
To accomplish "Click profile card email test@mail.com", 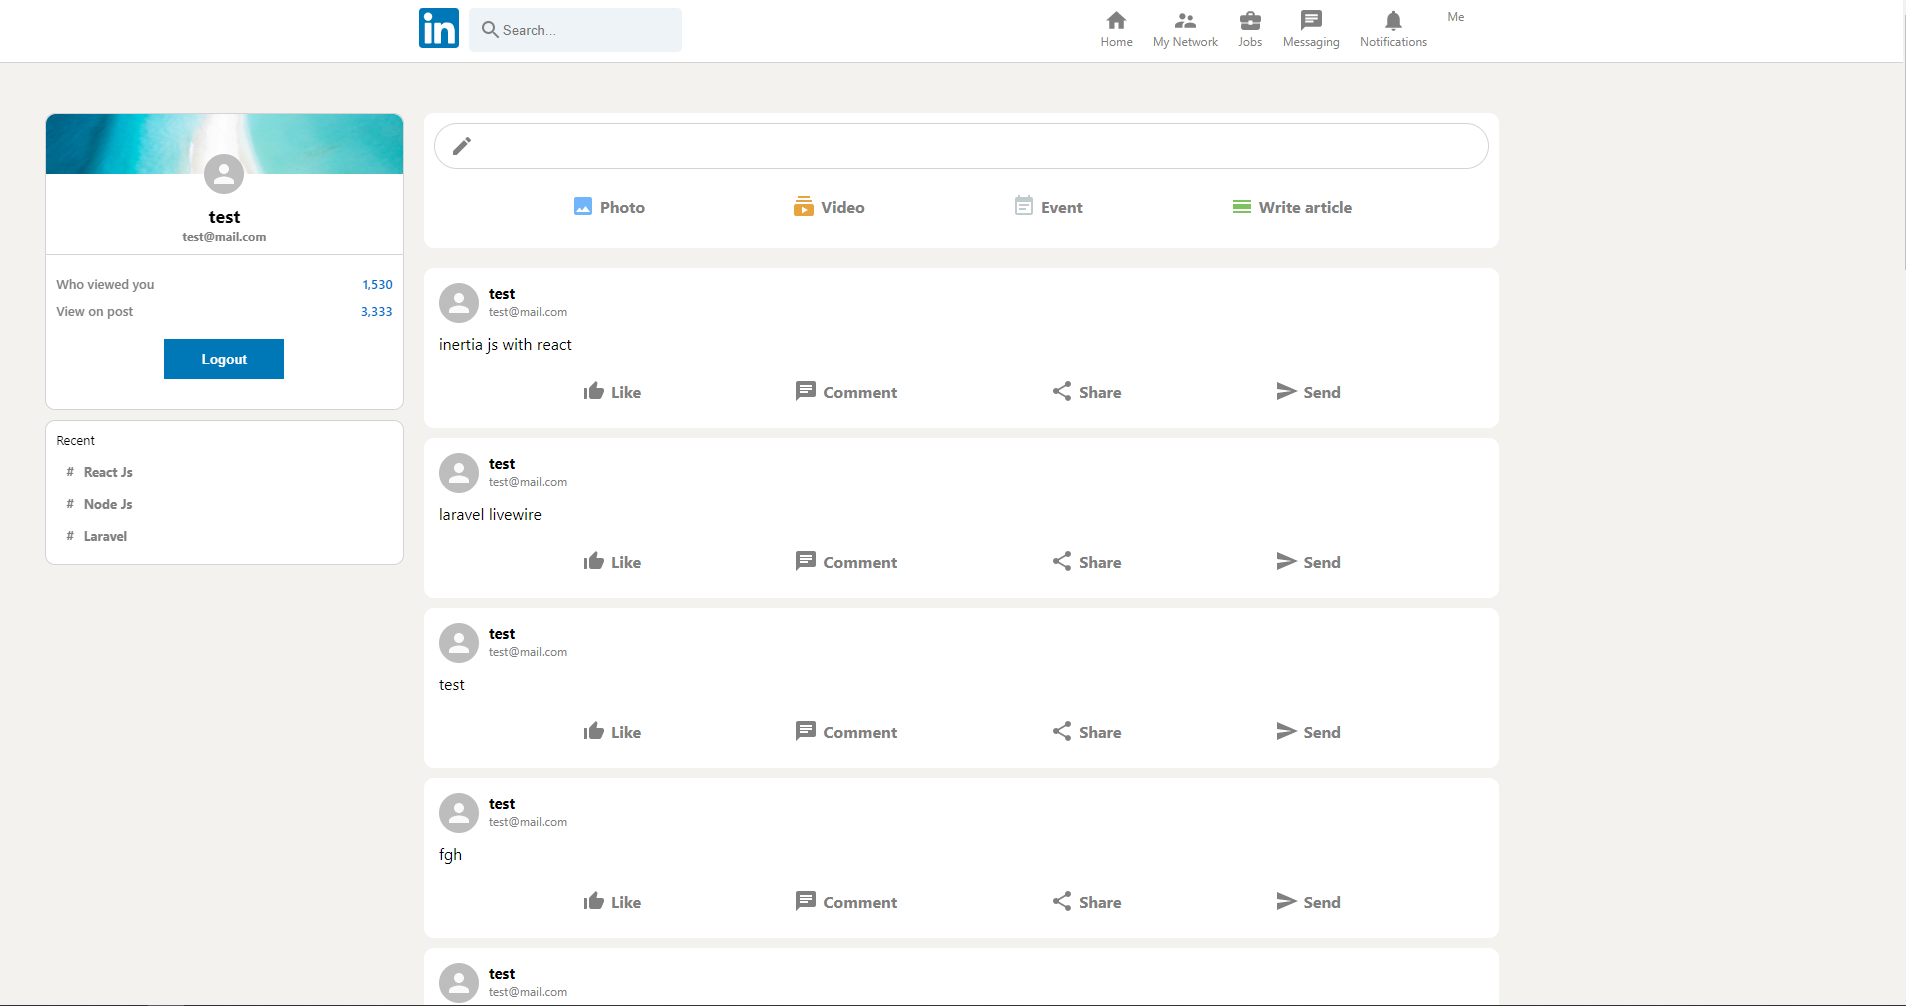I will (224, 237).
